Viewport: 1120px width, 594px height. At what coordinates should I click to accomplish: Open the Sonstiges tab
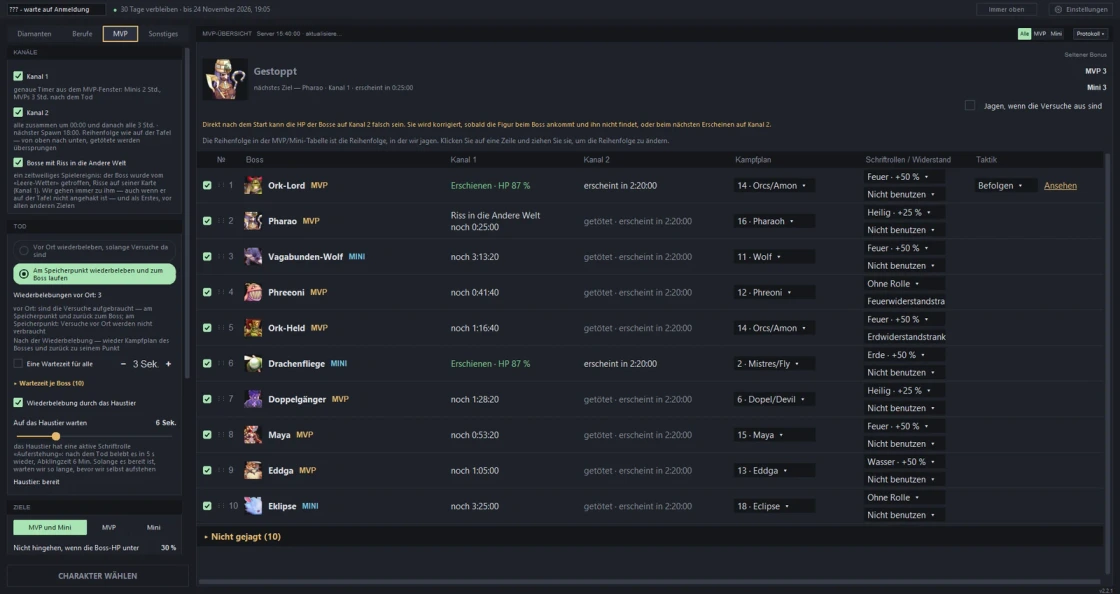[163, 34]
